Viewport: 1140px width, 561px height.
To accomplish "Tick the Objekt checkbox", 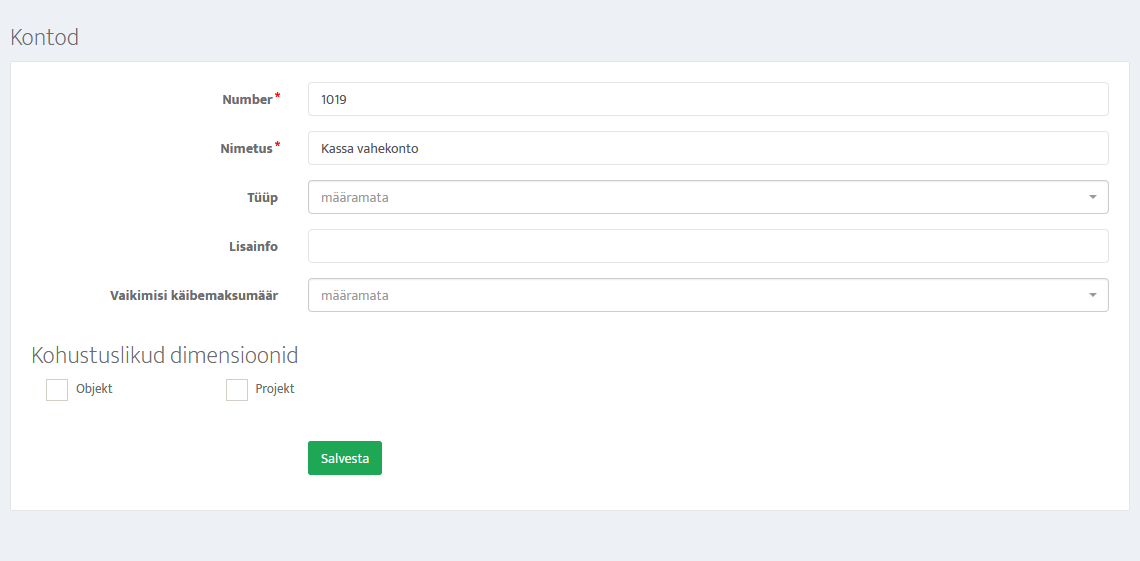I will tap(57, 390).
